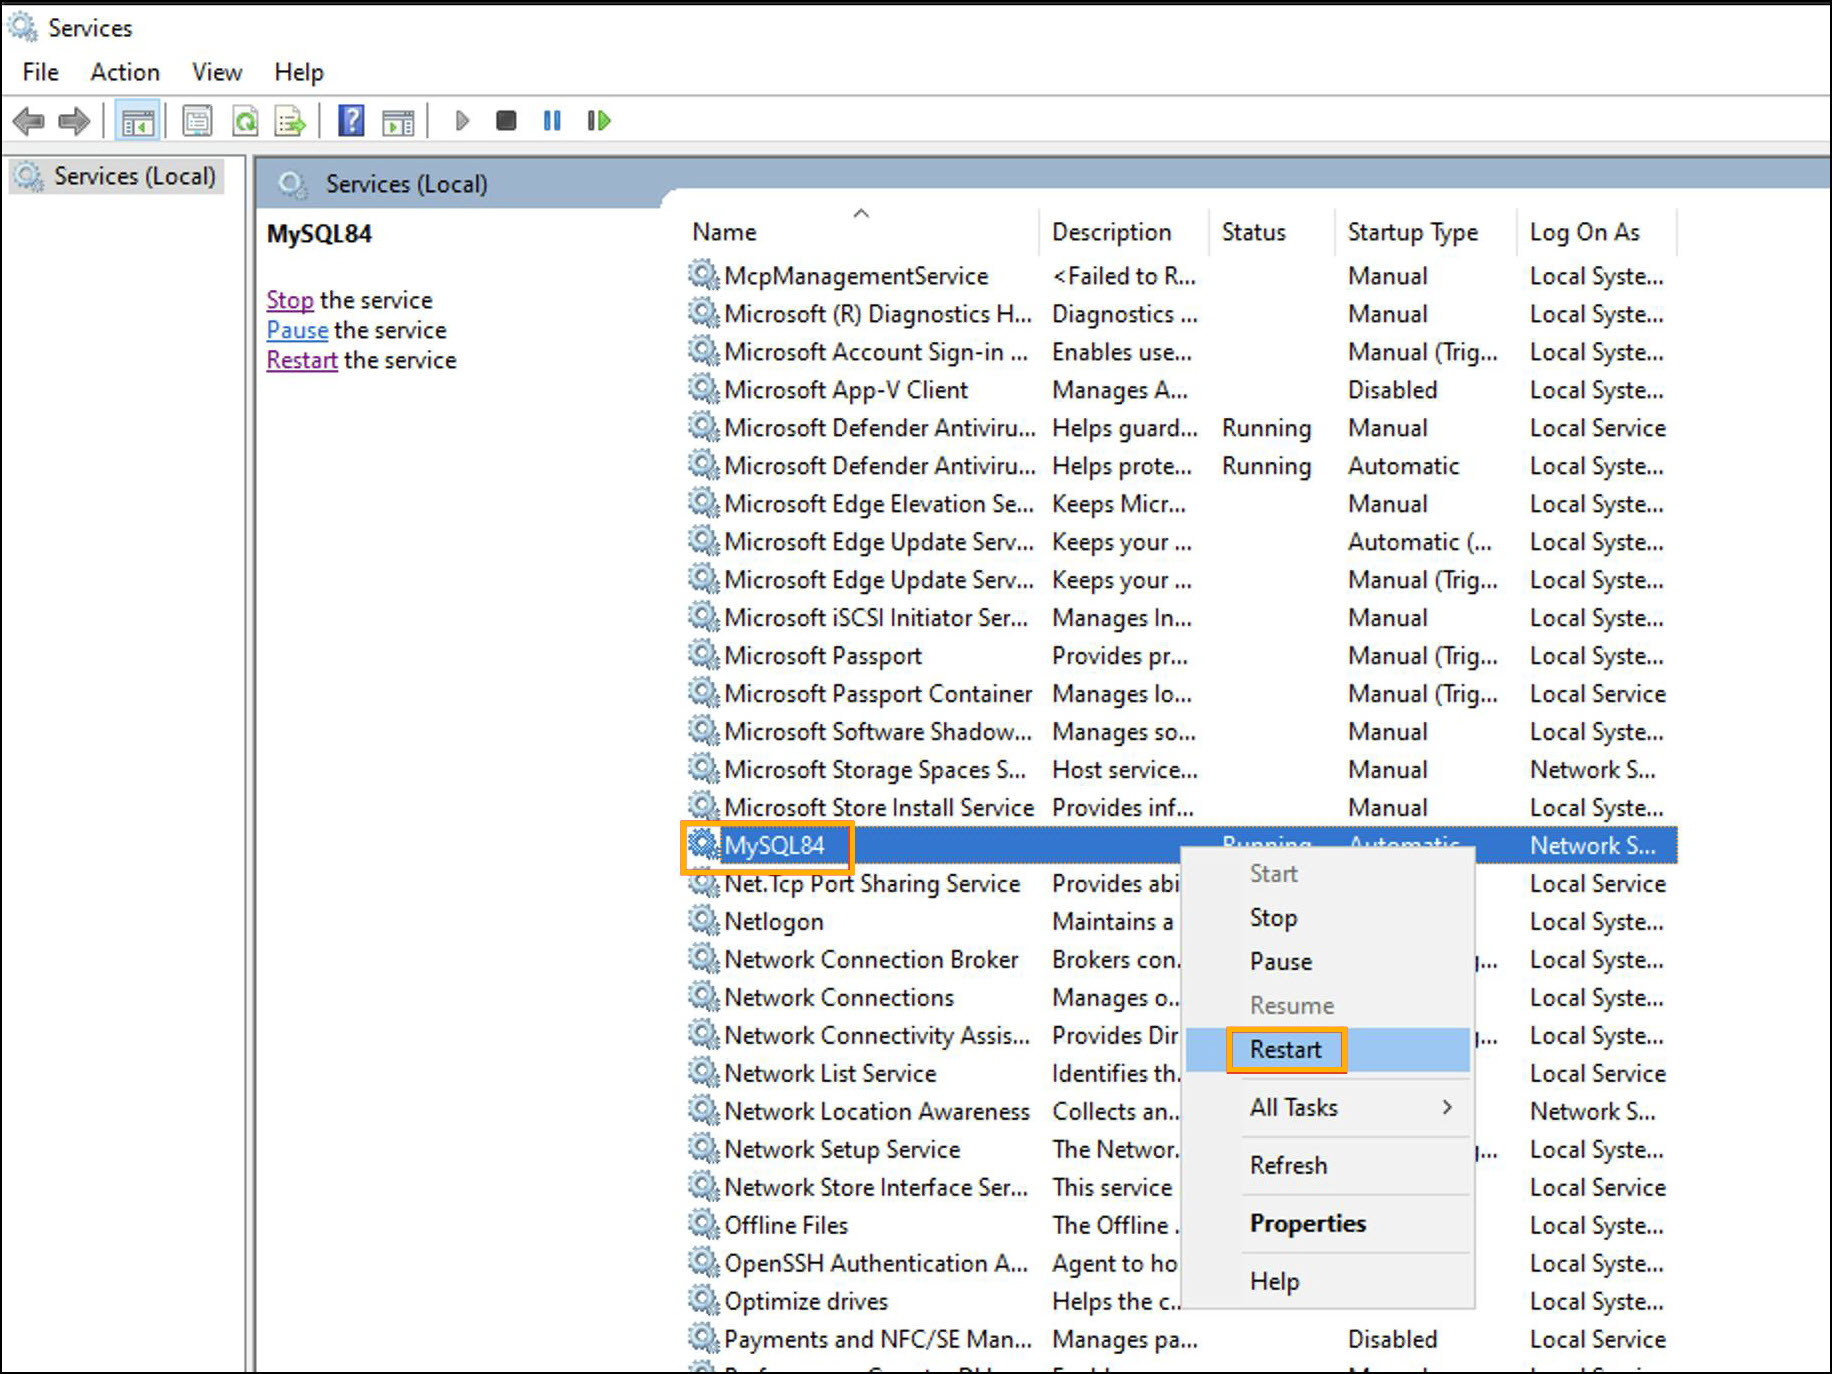Click the 'Stop' the service link
The height and width of the screenshot is (1374, 1832).
pos(289,300)
